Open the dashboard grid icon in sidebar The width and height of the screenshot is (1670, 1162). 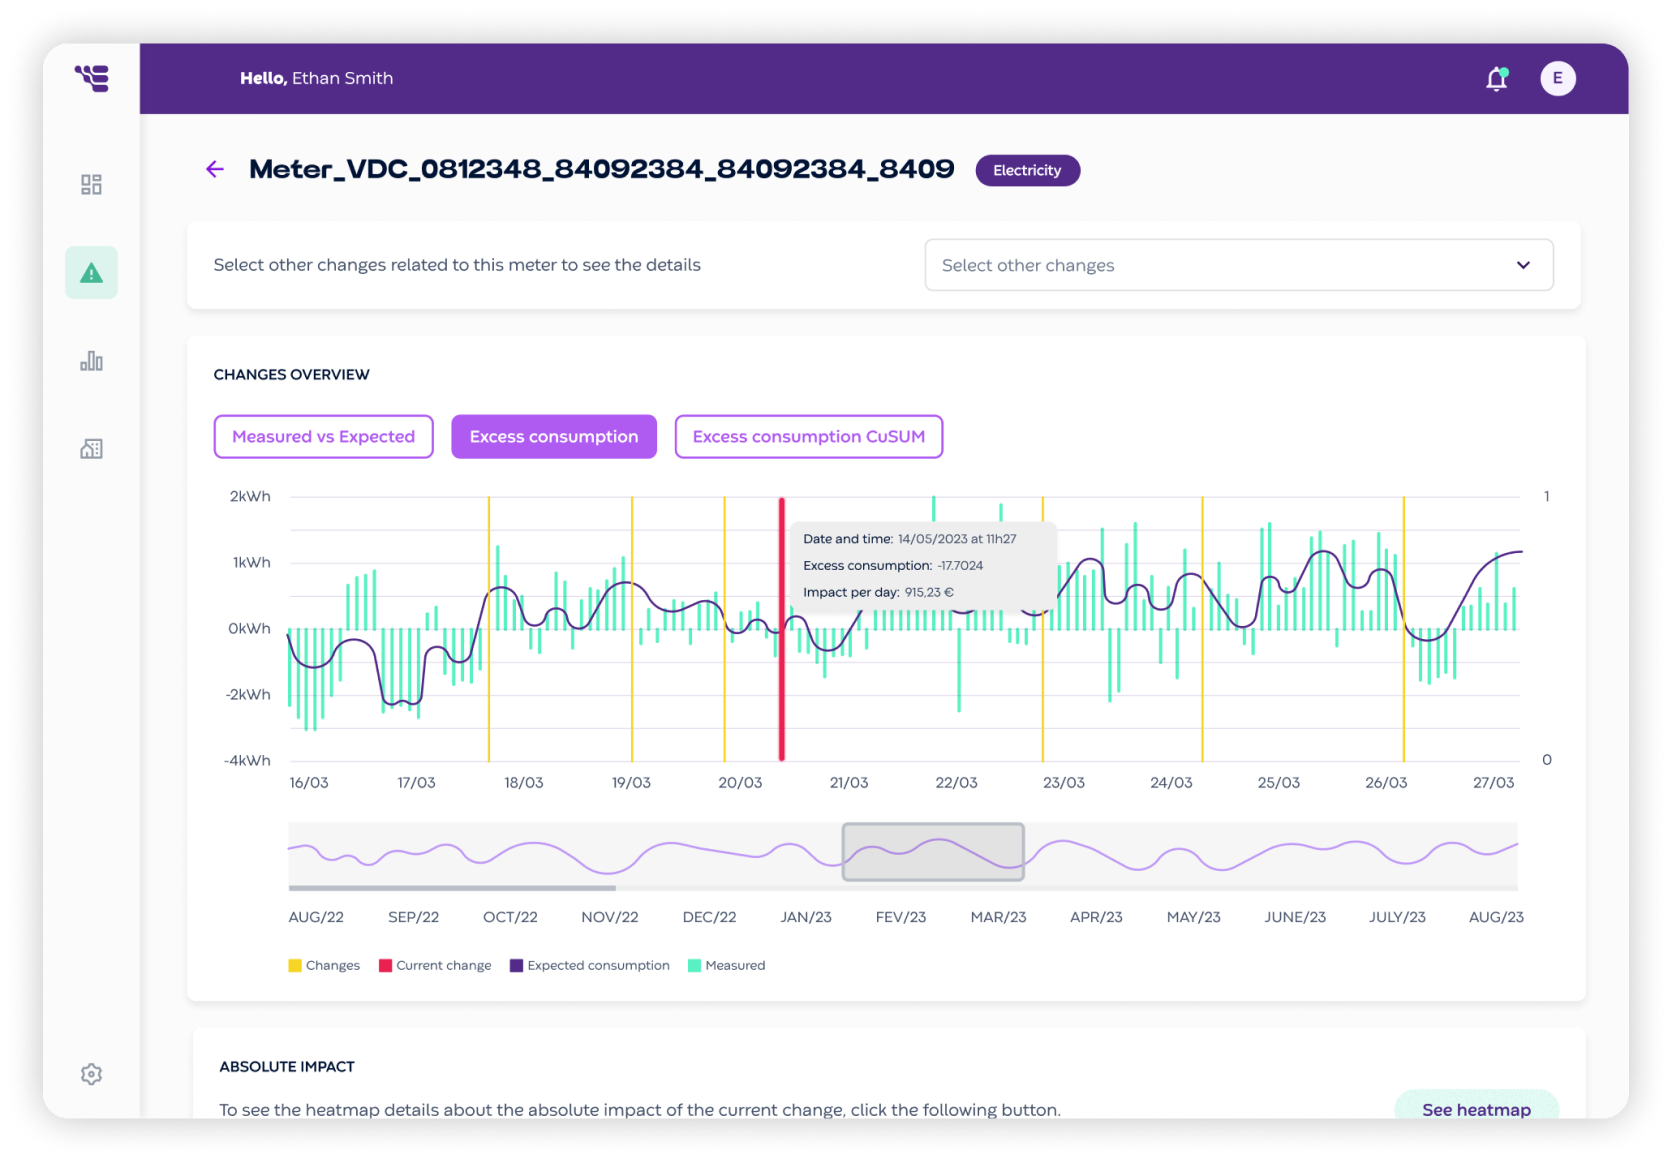(x=91, y=185)
